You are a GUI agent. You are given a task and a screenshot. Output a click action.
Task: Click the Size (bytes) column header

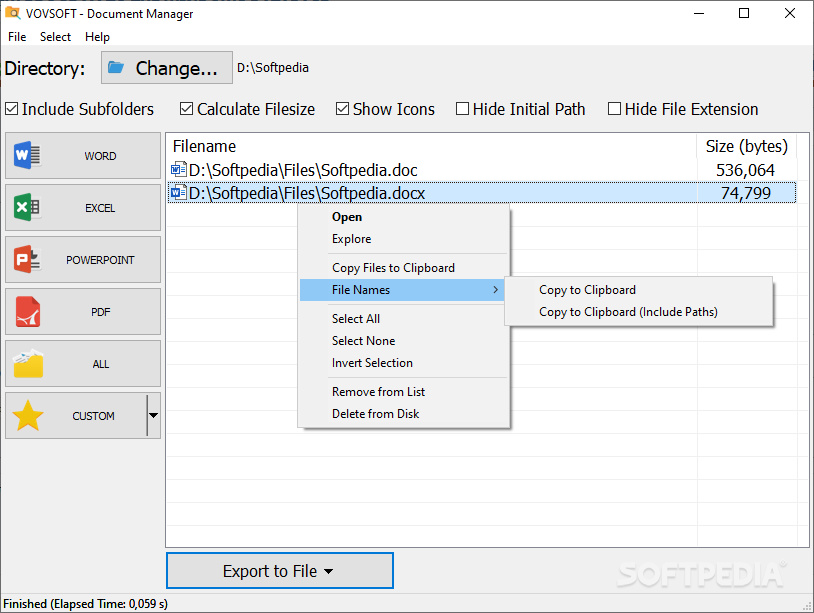click(747, 146)
